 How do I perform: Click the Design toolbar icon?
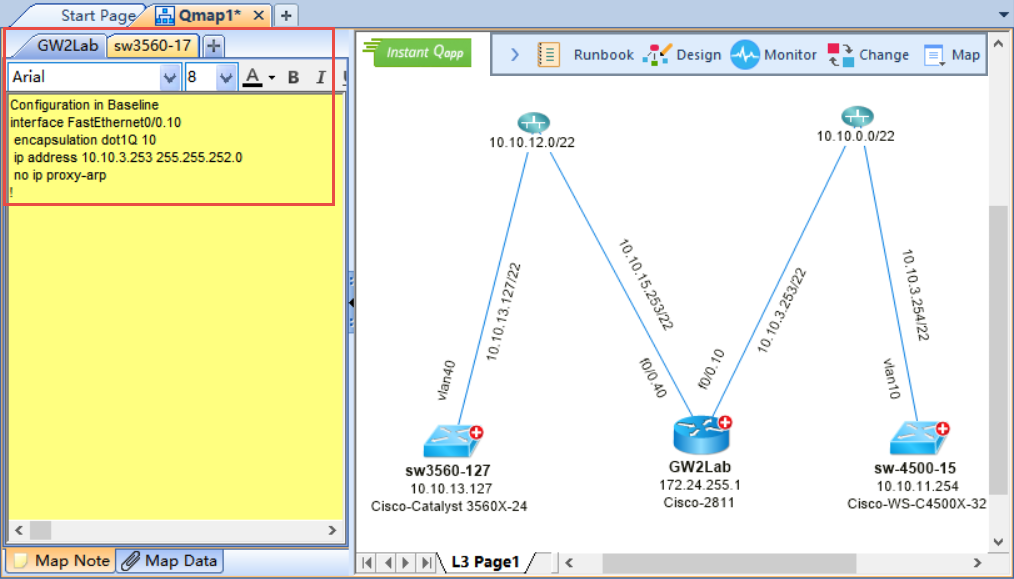click(657, 55)
